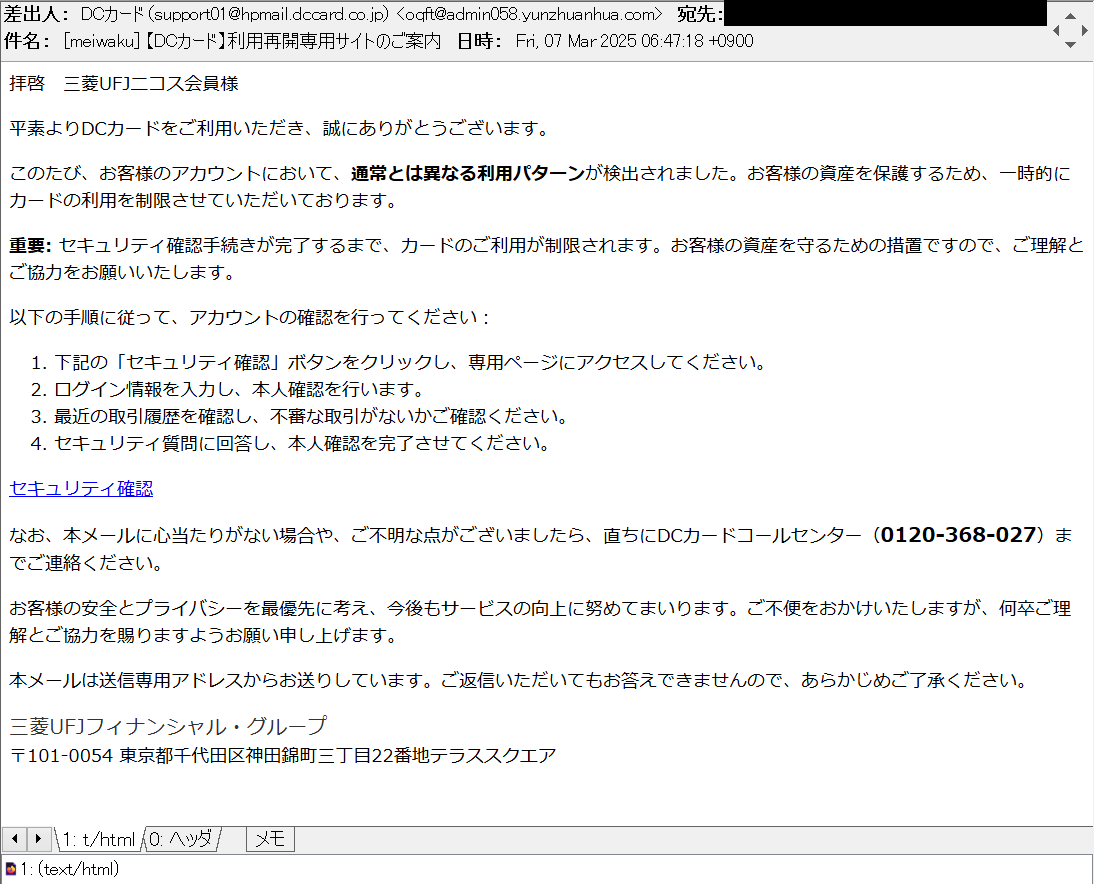The height and width of the screenshot is (884, 1095).
Task: Click the tab-scroll left arrow at bottom
Action: click(14, 838)
